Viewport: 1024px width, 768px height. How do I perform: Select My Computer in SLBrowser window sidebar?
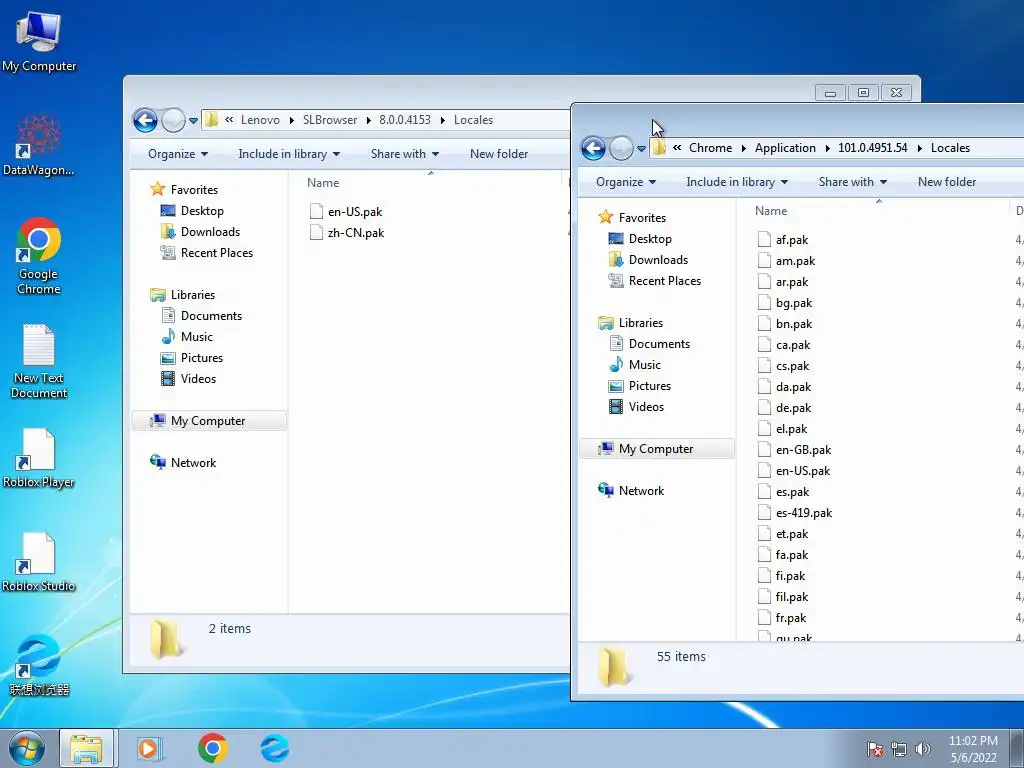tap(208, 421)
